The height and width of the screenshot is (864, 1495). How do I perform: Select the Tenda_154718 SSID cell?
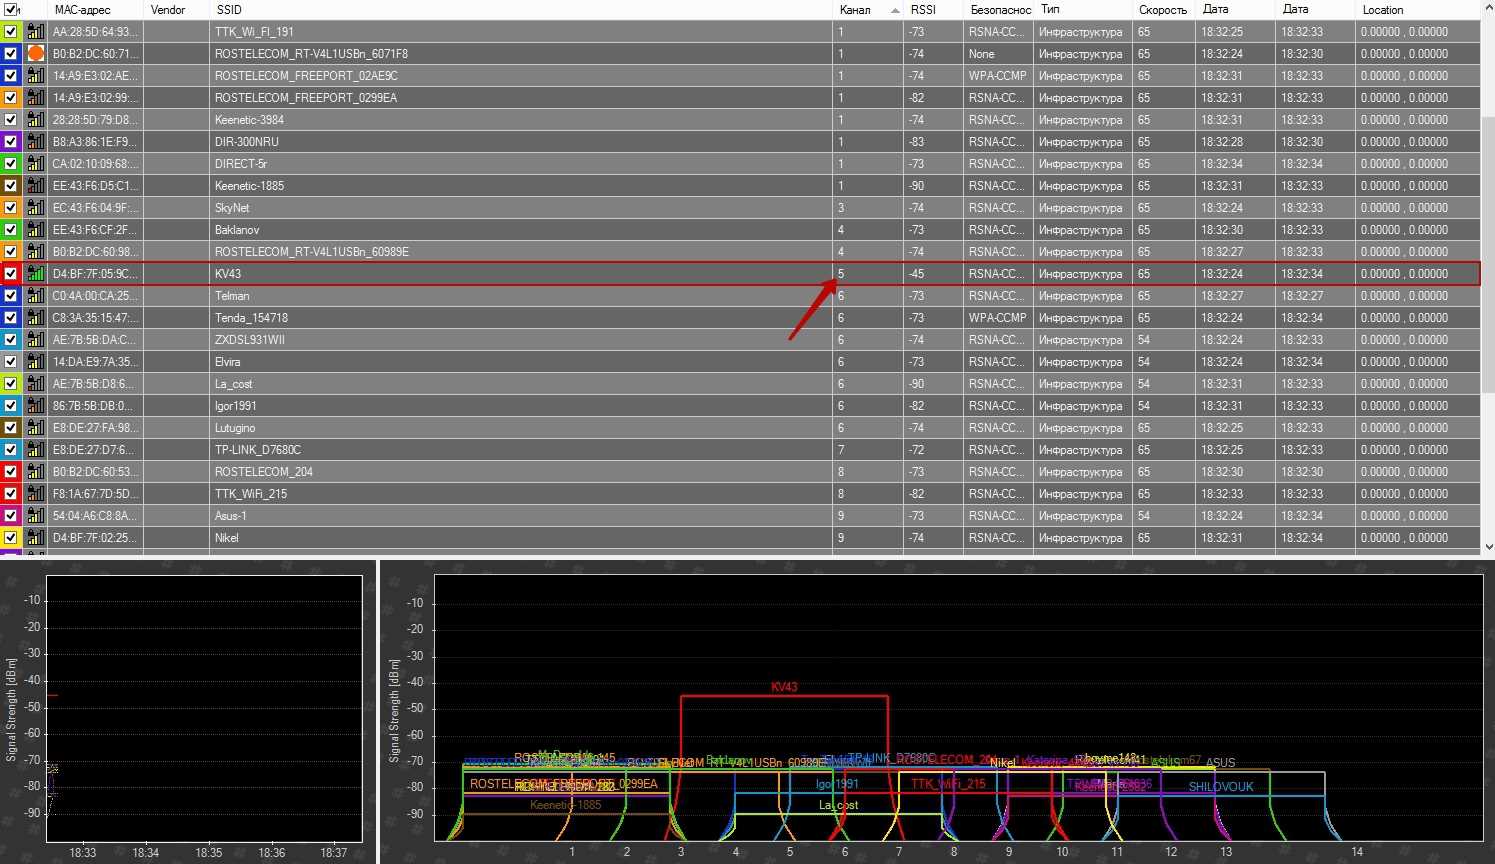[521, 318]
